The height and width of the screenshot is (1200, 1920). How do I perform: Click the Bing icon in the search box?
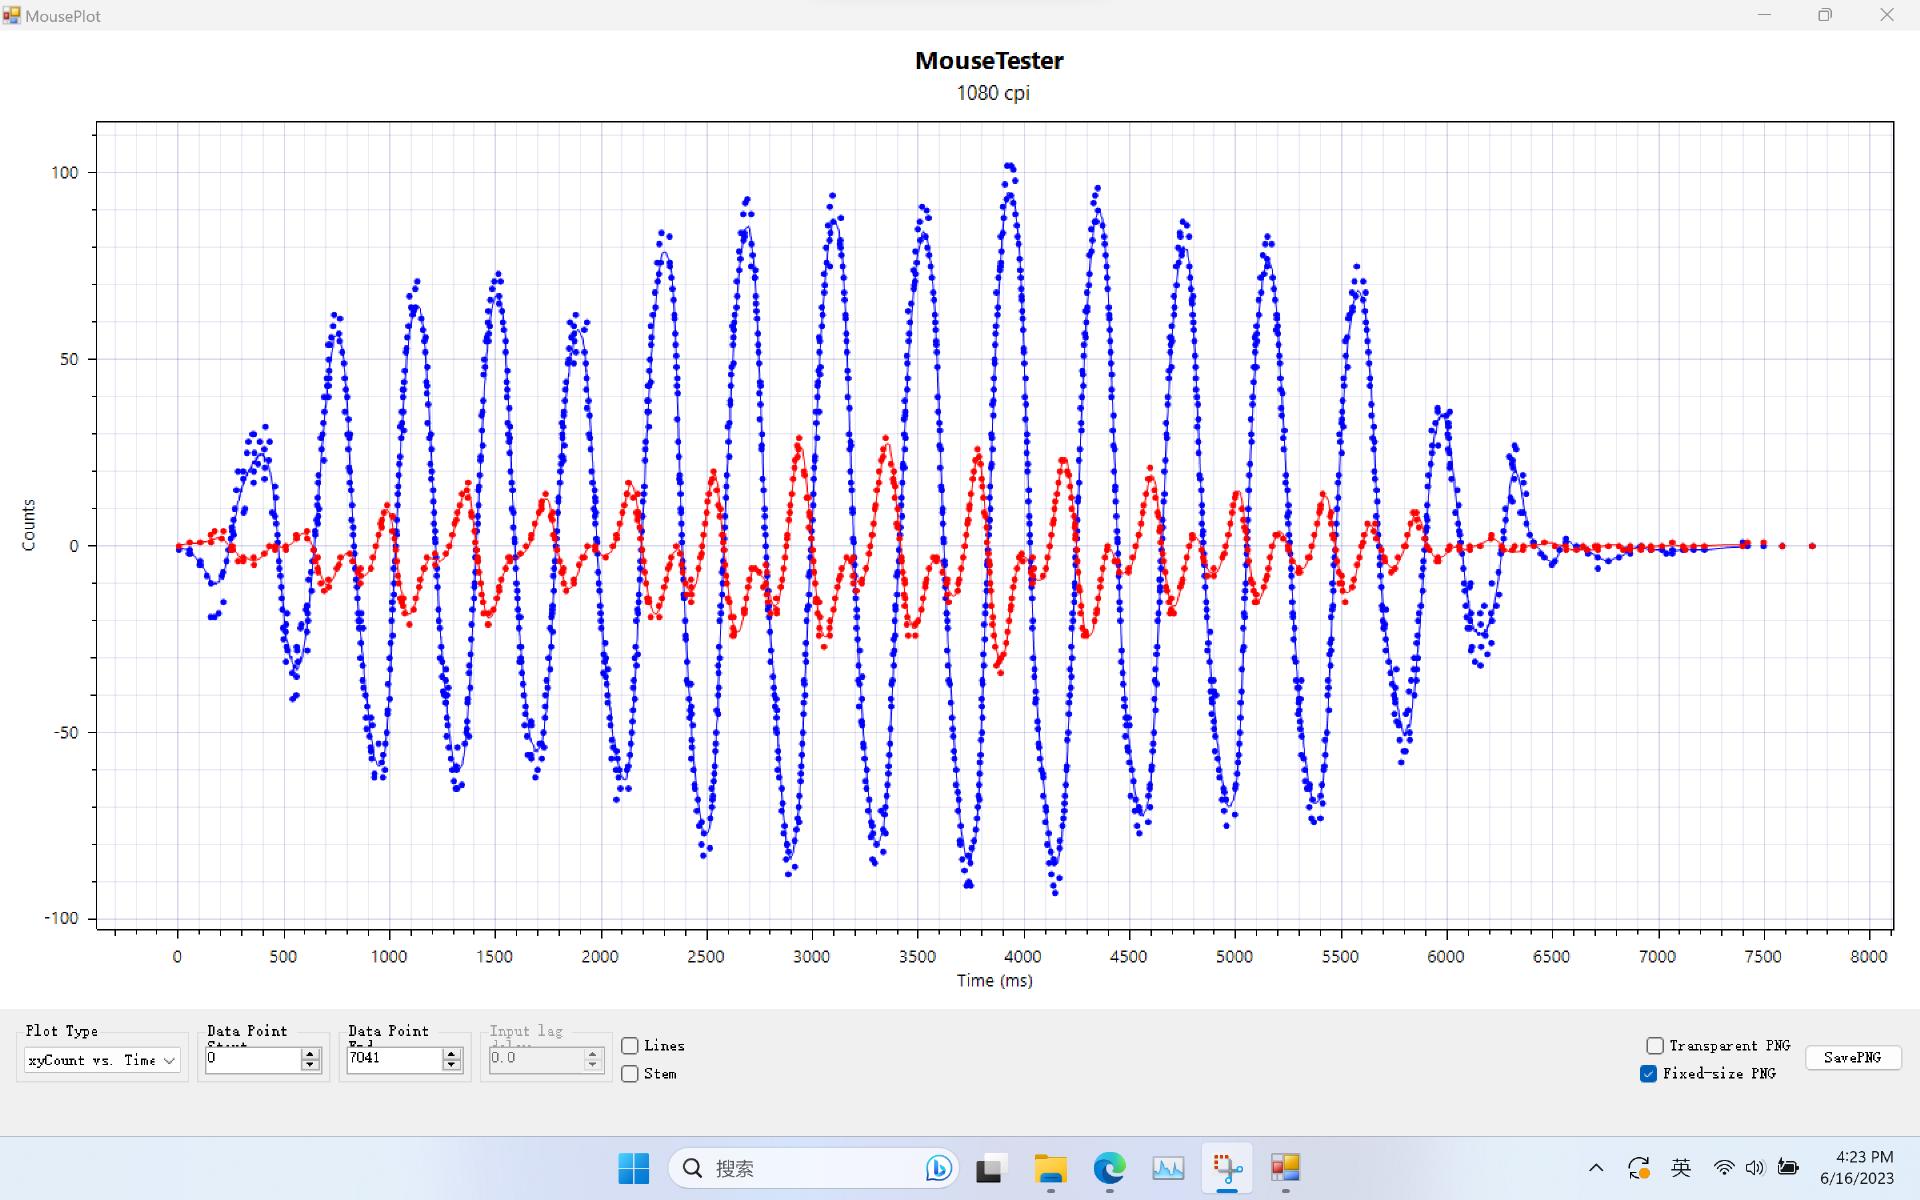click(x=938, y=1168)
